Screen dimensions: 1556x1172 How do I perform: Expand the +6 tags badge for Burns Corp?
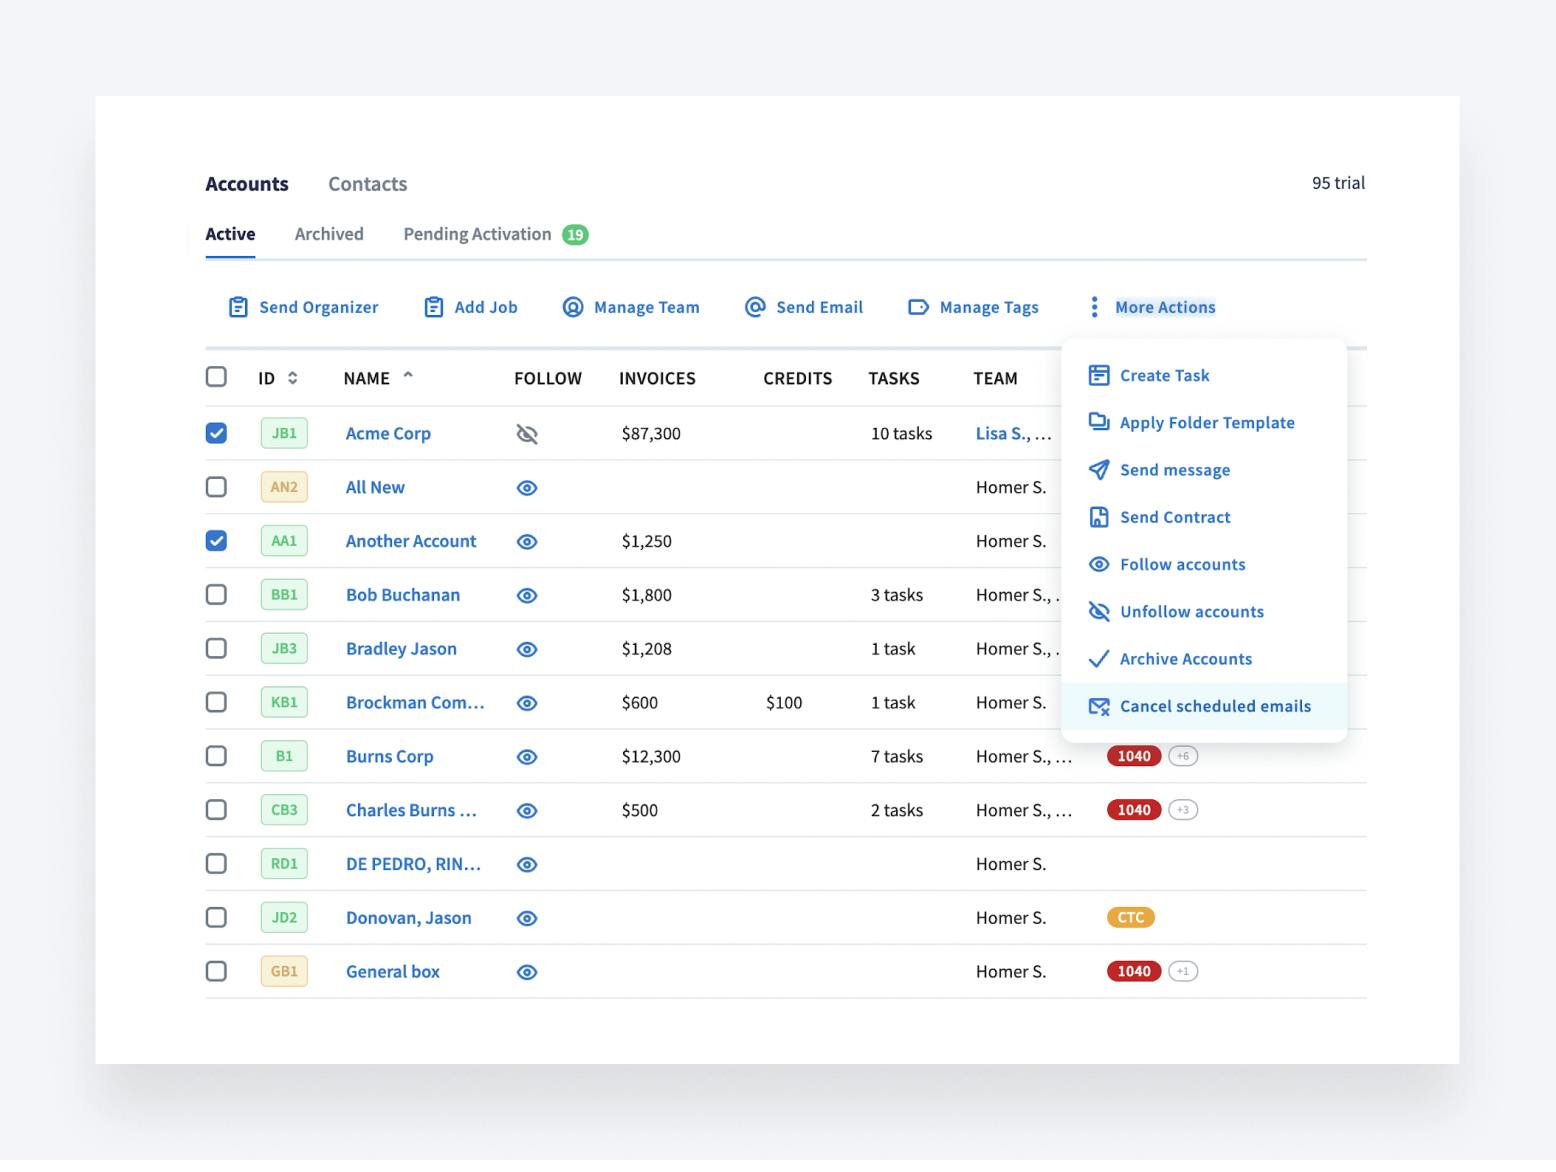coord(1183,757)
